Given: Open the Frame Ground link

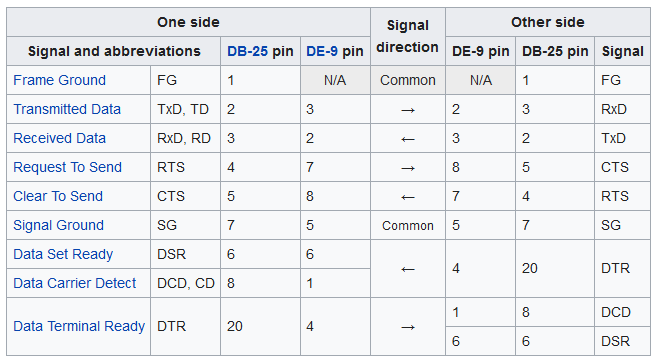Looking at the screenshot, I should [x=59, y=80].
